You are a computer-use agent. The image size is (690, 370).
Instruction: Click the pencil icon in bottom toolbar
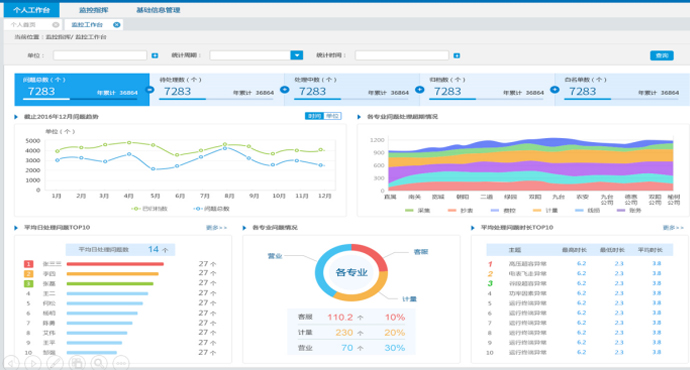click(55, 363)
